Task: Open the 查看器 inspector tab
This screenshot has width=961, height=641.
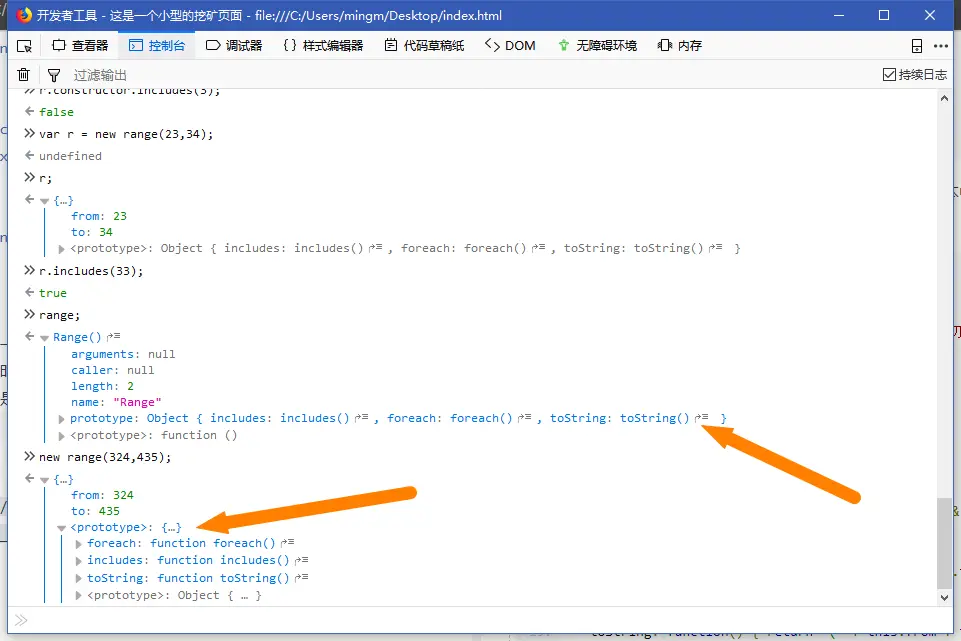Action: point(80,46)
